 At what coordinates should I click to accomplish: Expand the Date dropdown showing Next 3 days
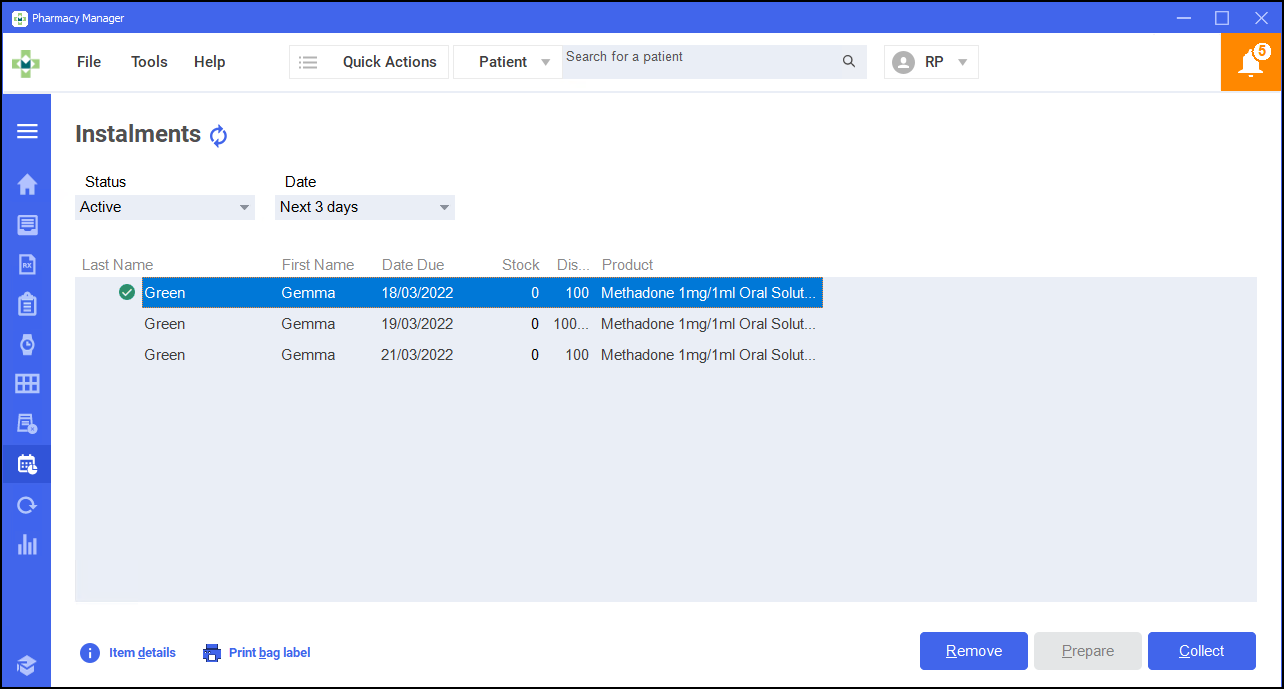tap(364, 207)
